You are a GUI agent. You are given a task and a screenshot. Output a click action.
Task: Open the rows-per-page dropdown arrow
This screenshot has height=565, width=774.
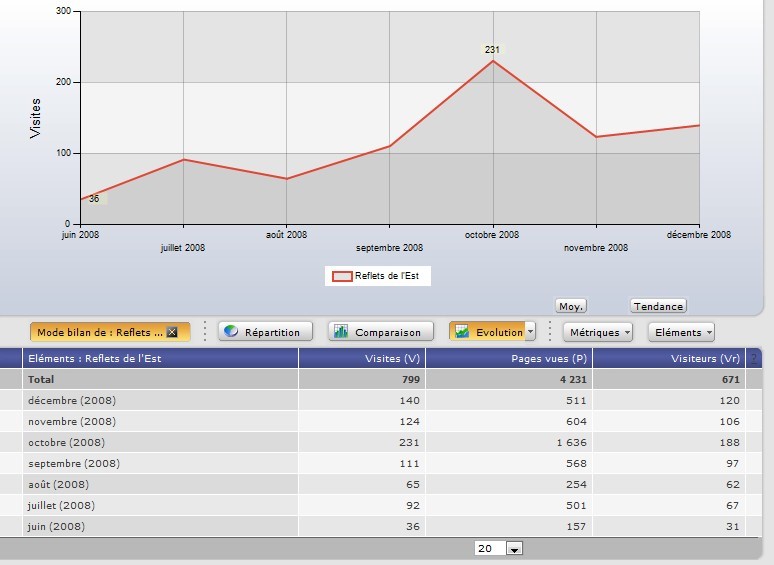[x=514, y=549]
